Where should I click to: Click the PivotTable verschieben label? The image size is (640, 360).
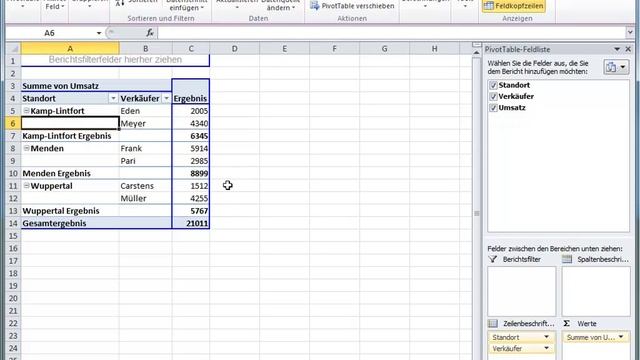point(358,6)
